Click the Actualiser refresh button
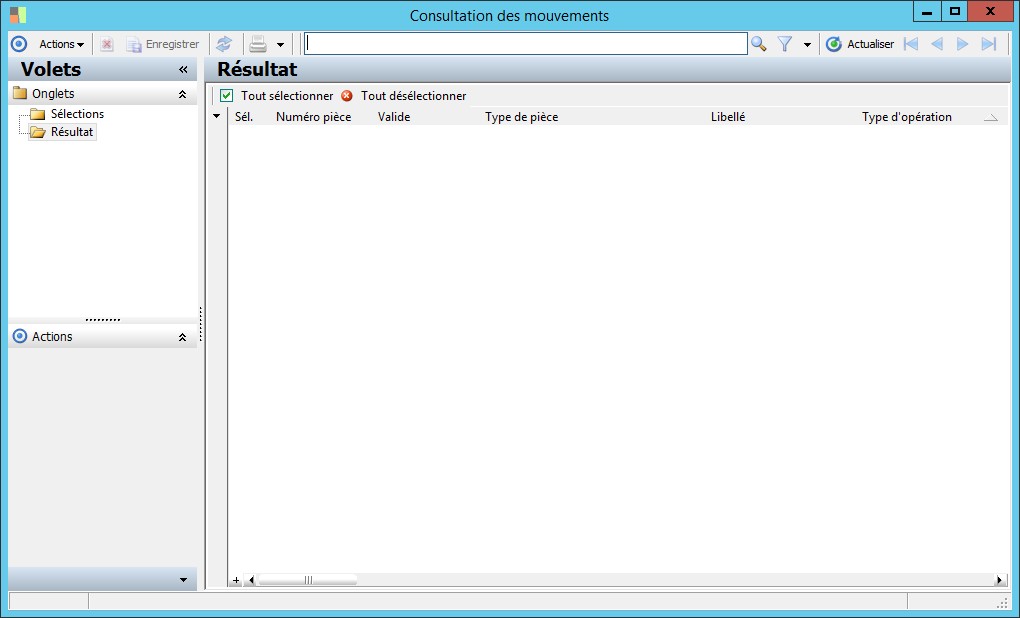This screenshot has width=1020, height=618. click(x=860, y=44)
